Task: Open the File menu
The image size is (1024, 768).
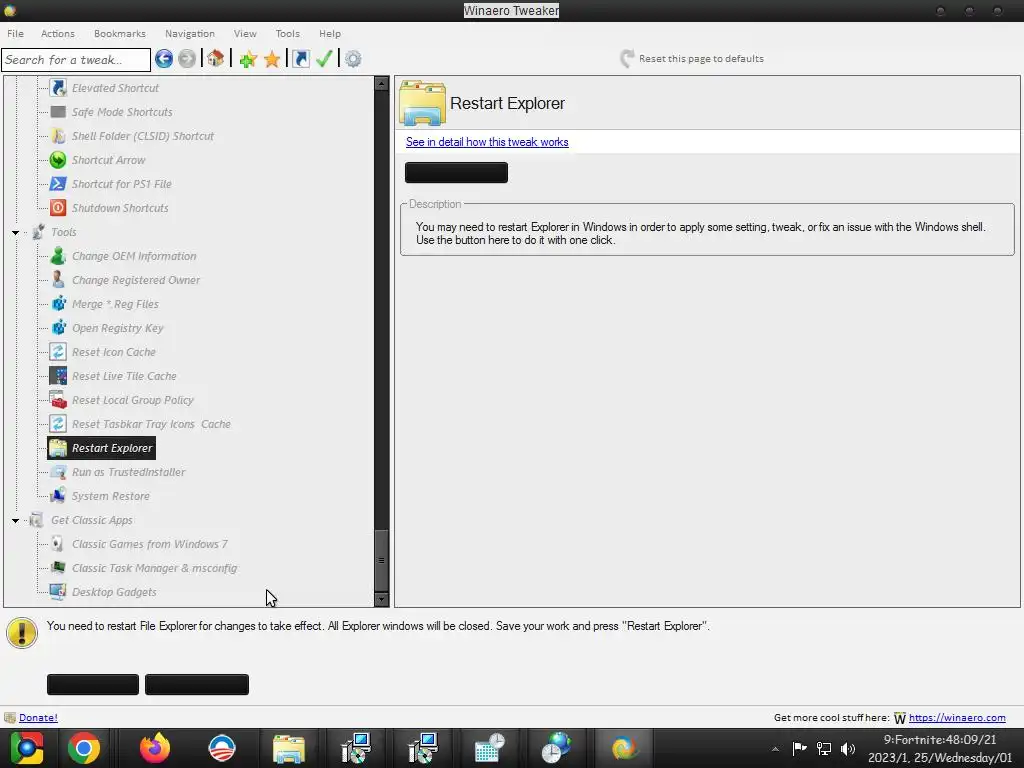Action: pyautogui.click(x=15, y=33)
